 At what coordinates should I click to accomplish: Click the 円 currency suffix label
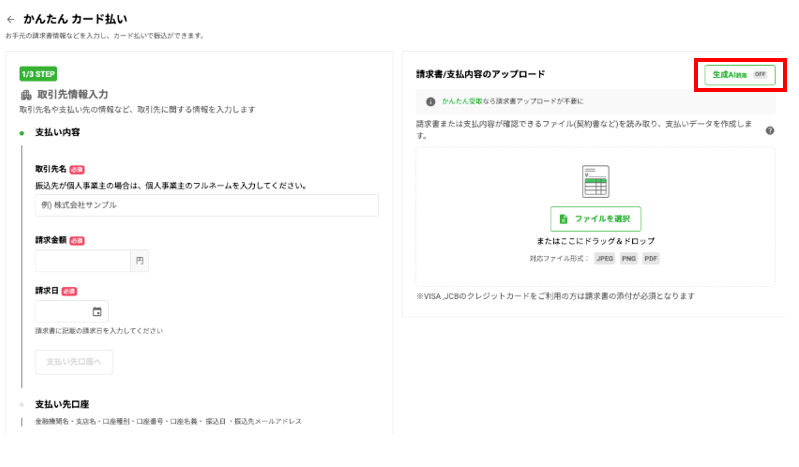coord(140,261)
